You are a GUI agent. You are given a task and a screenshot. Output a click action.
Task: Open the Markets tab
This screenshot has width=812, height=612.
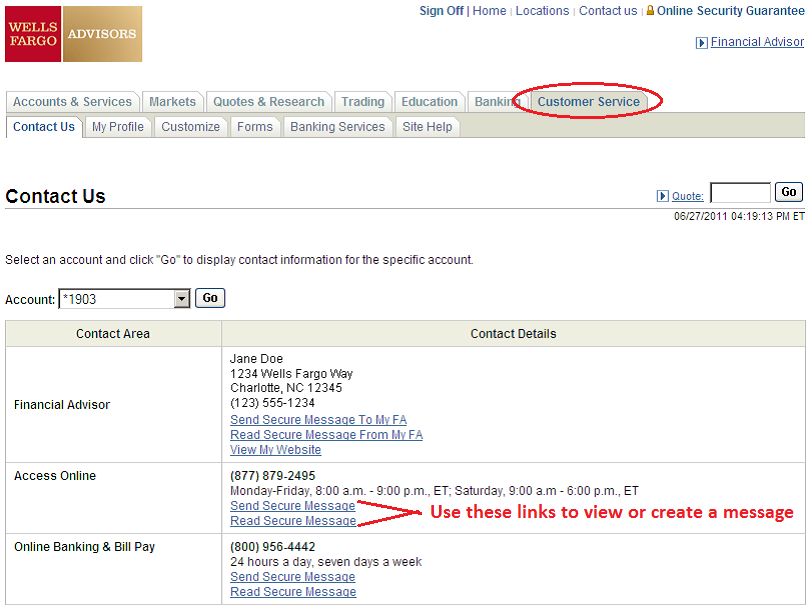coord(172,102)
